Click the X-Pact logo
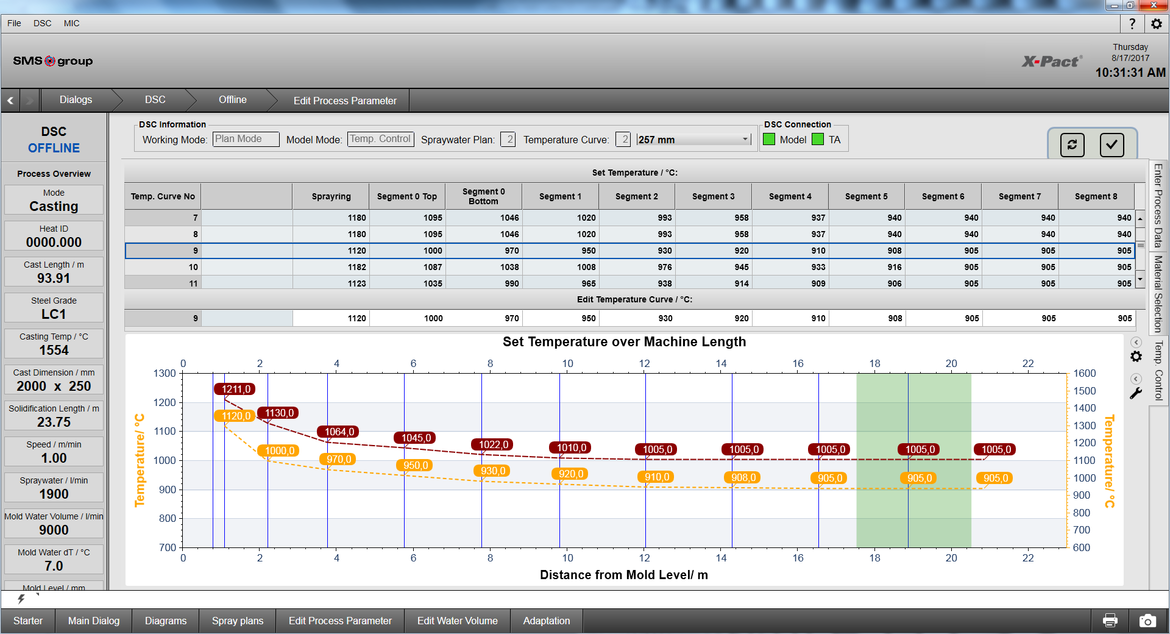The image size is (1170, 634). click(x=1051, y=61)
